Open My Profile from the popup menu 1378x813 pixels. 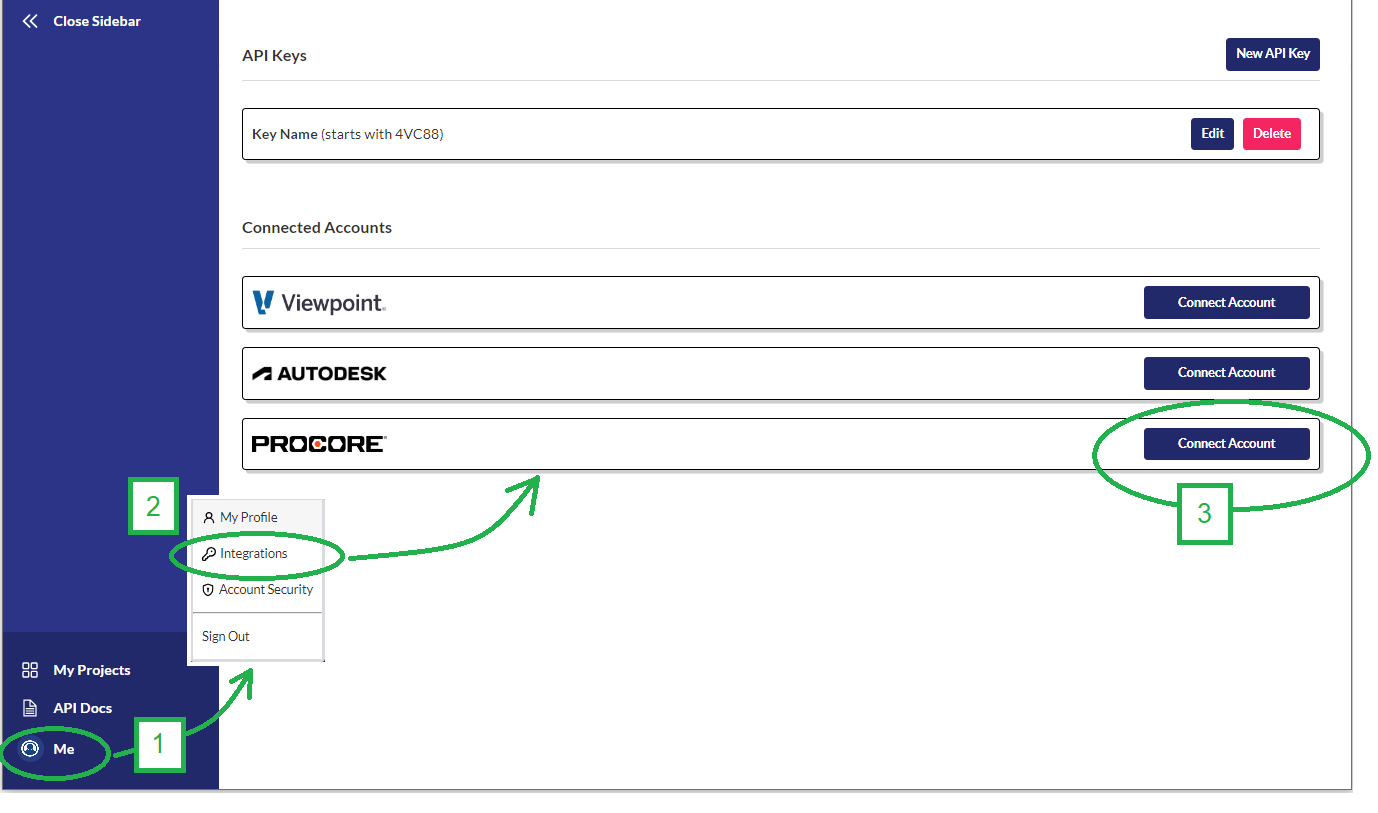[249, 518]
